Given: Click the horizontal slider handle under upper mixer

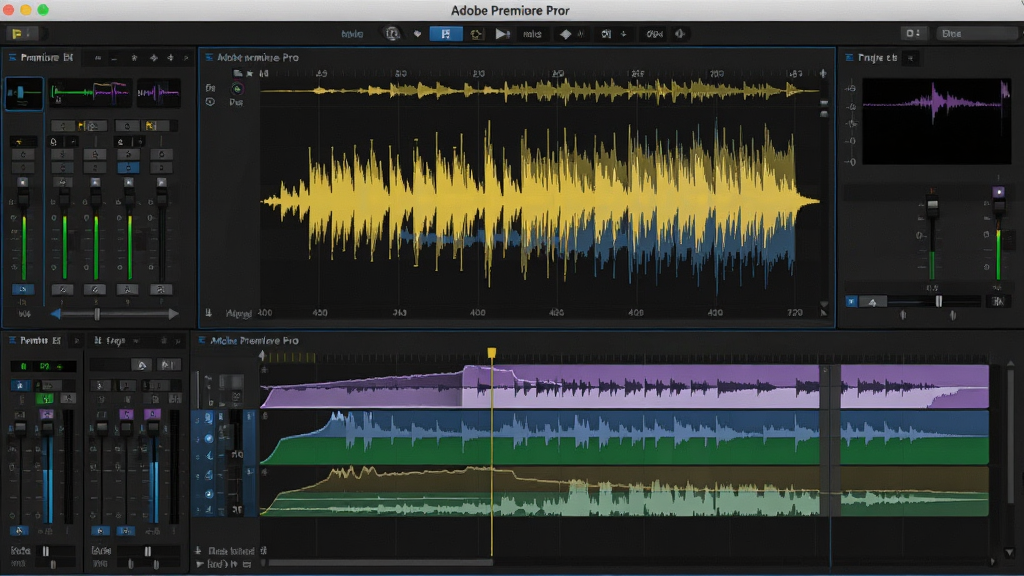Looking at the screenshot, I should [97, 314].
